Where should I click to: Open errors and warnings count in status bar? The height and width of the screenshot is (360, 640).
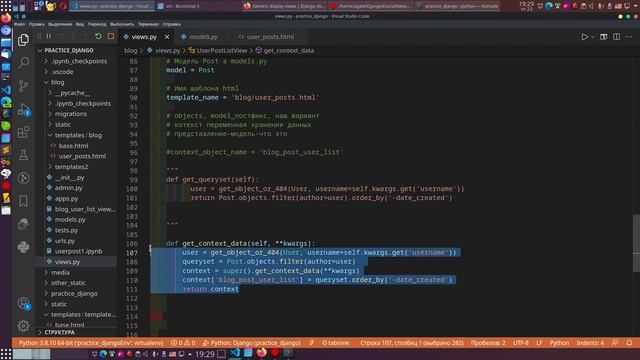(x=183, y=343)
